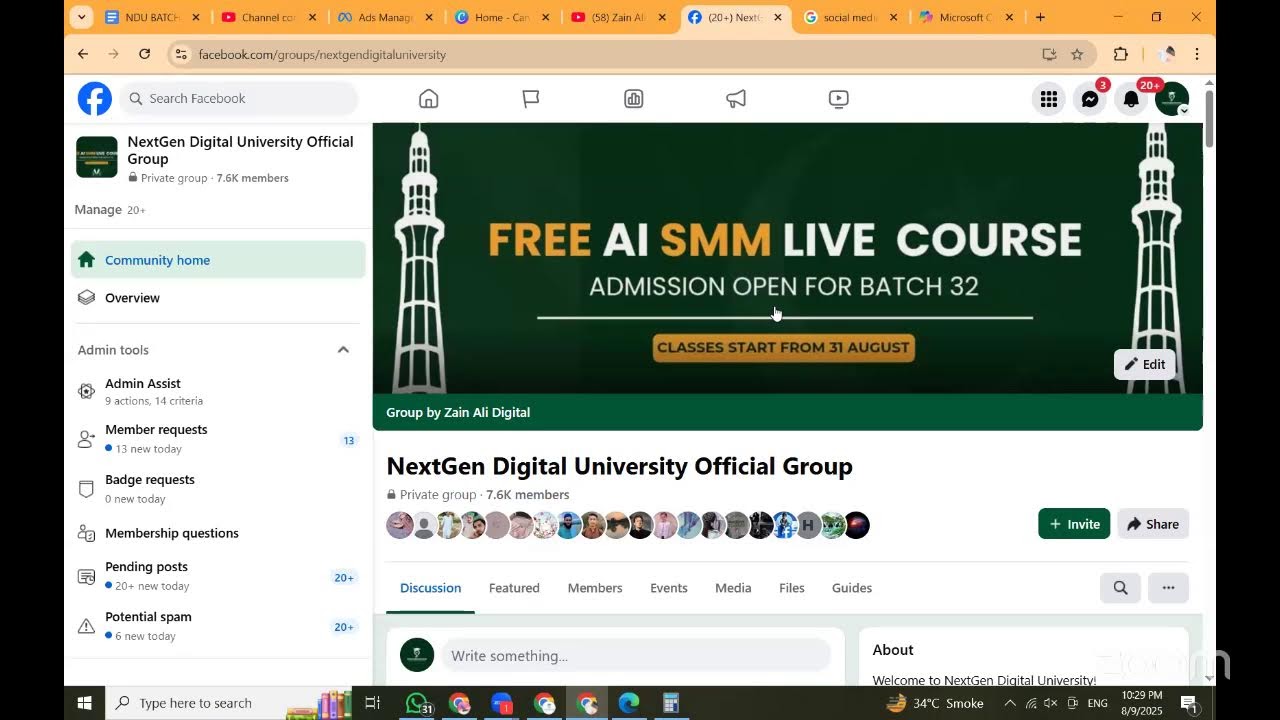Open the install app icon in address bar

(x=1049, y=54)
